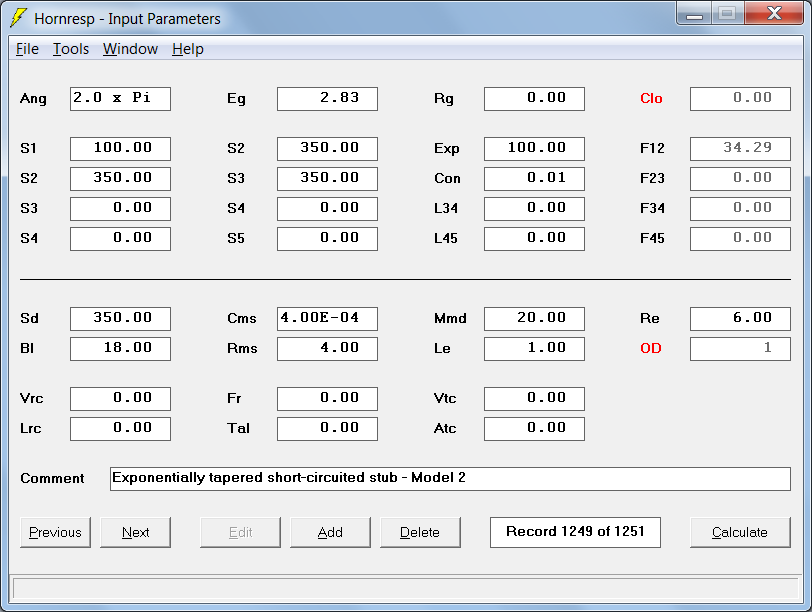Viewport: 812px width, 612px height.
Task: Click the Mmd field showing 20.00
Action: coord(534,319)
